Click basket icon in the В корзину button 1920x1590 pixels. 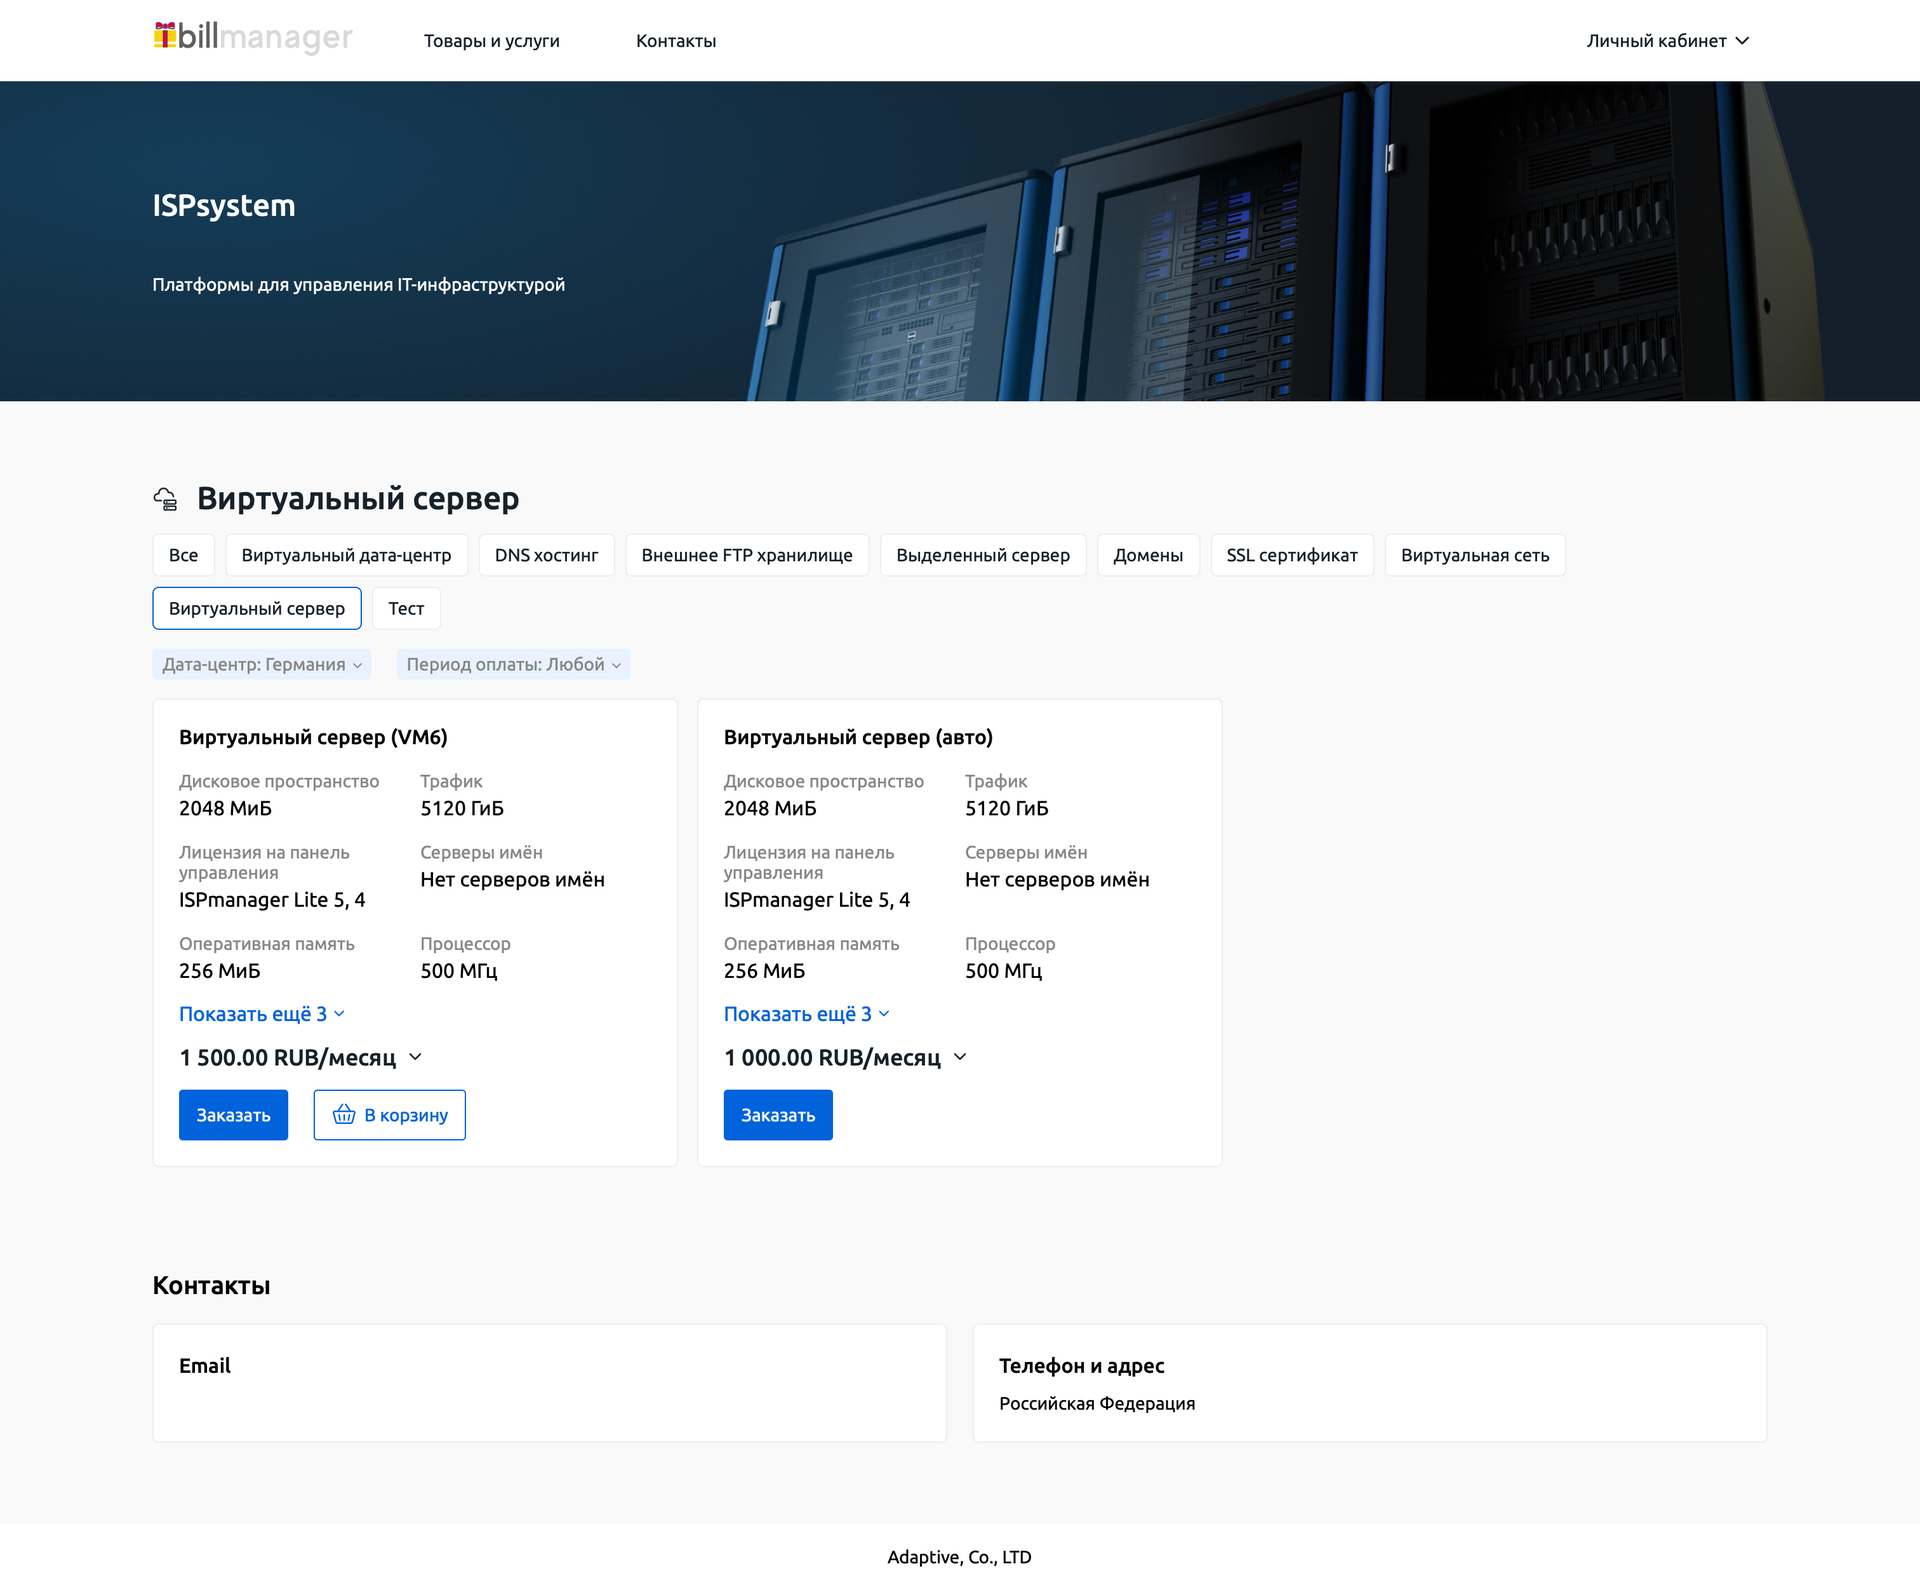(344, 1114)
